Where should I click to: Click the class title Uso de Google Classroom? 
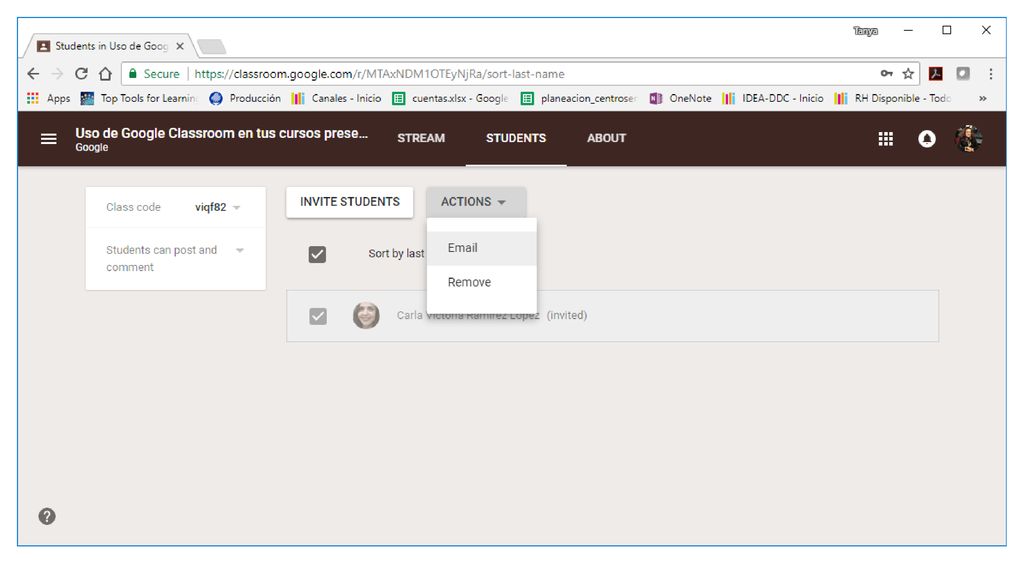tap(221, 133)
